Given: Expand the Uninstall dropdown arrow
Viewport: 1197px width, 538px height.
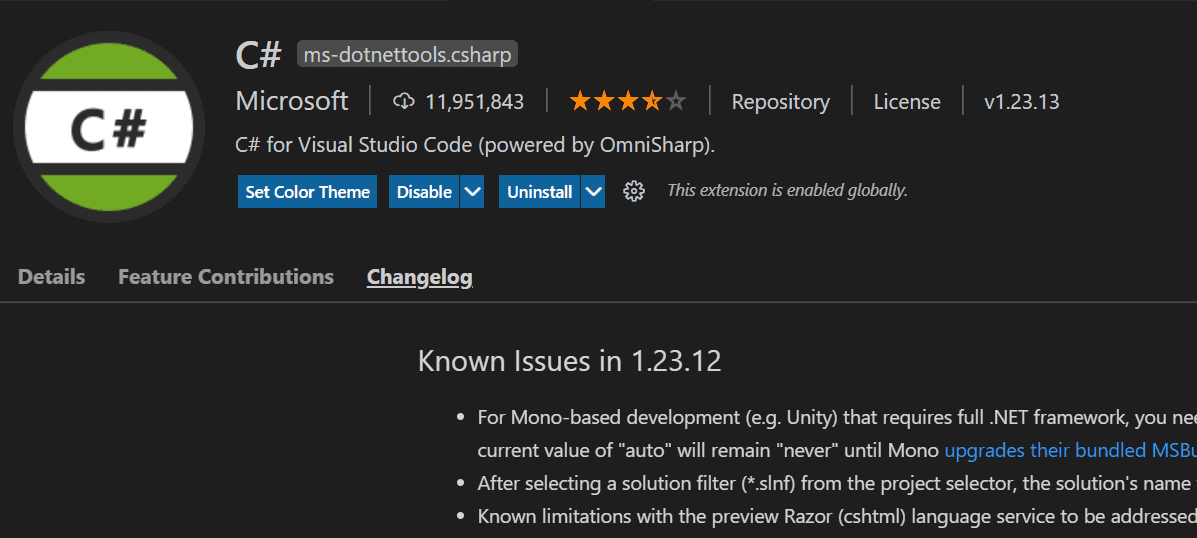Looking at the screenshot, I should (x=593, y=192).
